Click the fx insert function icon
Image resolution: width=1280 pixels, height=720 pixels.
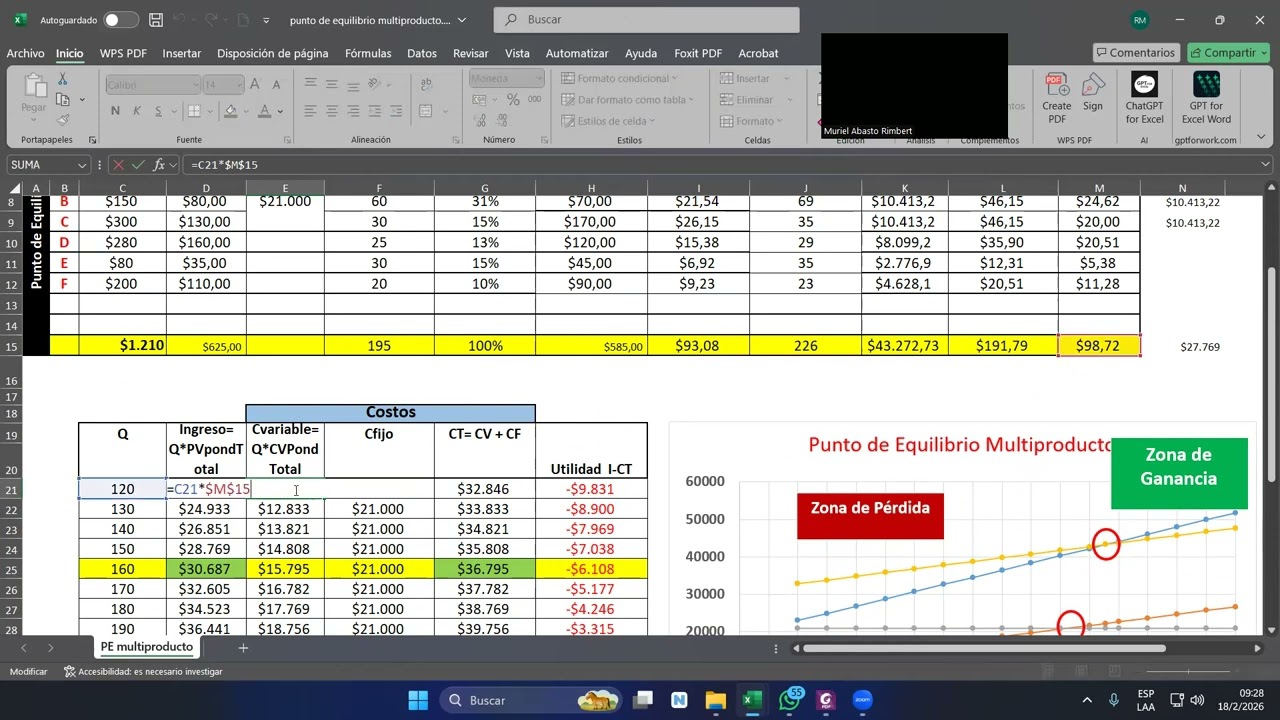[x=159, y=165]
